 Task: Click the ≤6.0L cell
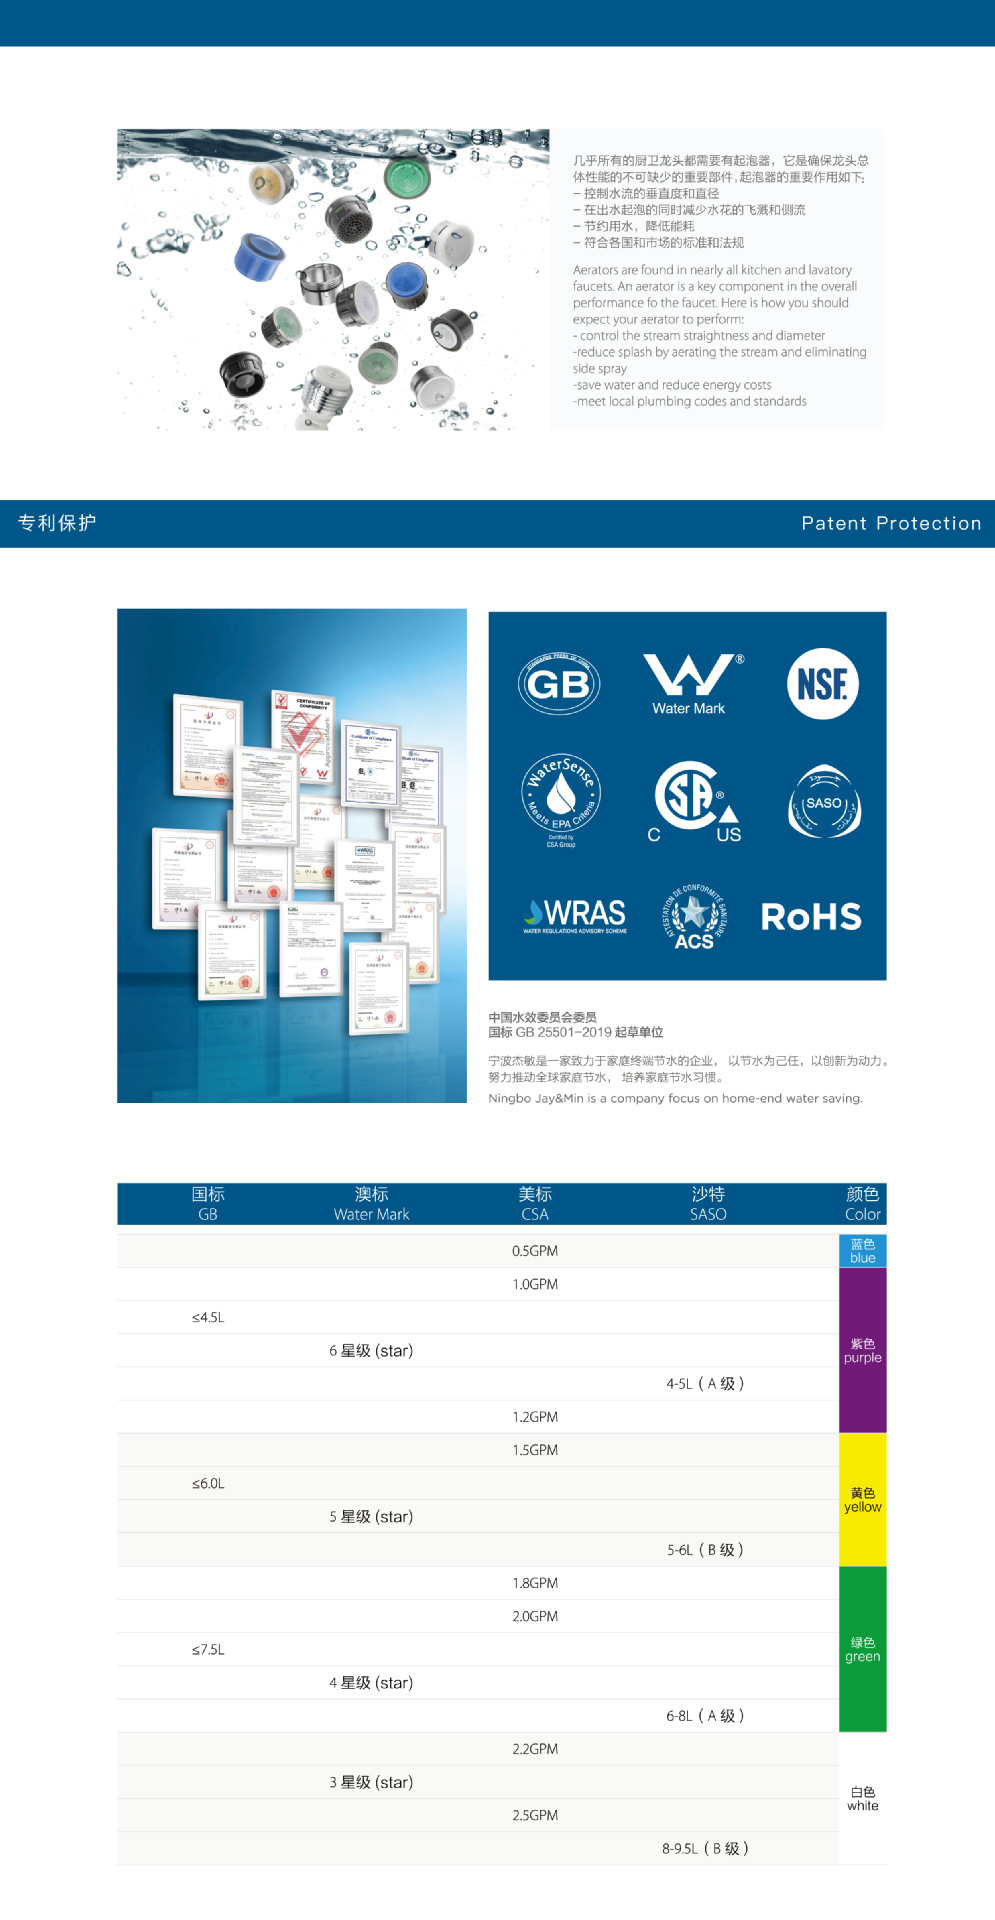point(208,1483)
